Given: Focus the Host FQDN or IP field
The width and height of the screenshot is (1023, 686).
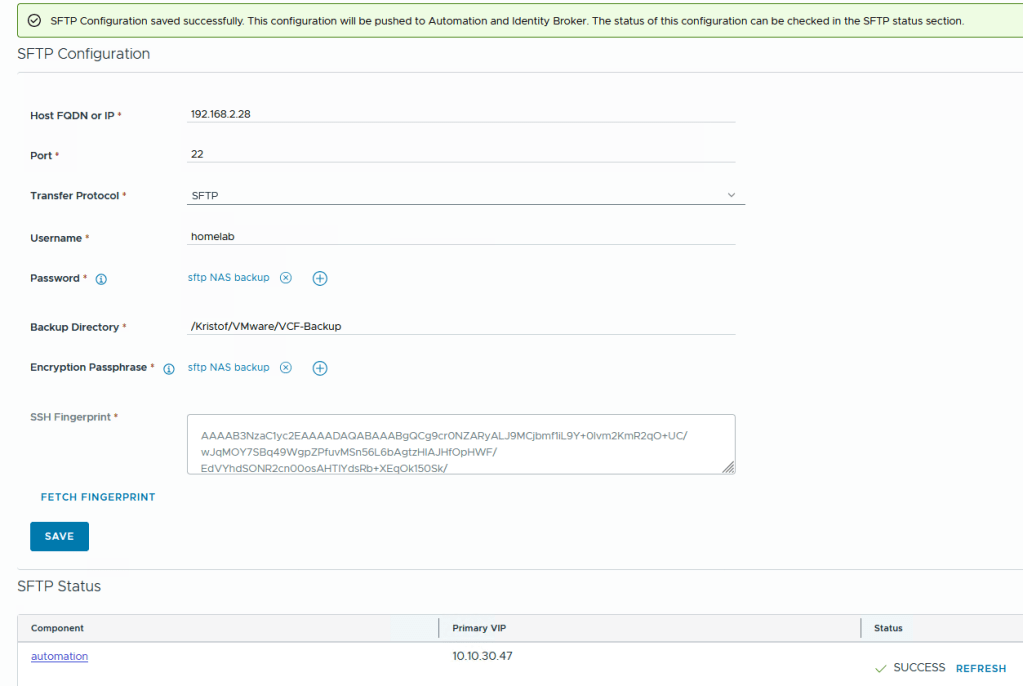Looking at the screenshot, I should [x=460, y=114].
